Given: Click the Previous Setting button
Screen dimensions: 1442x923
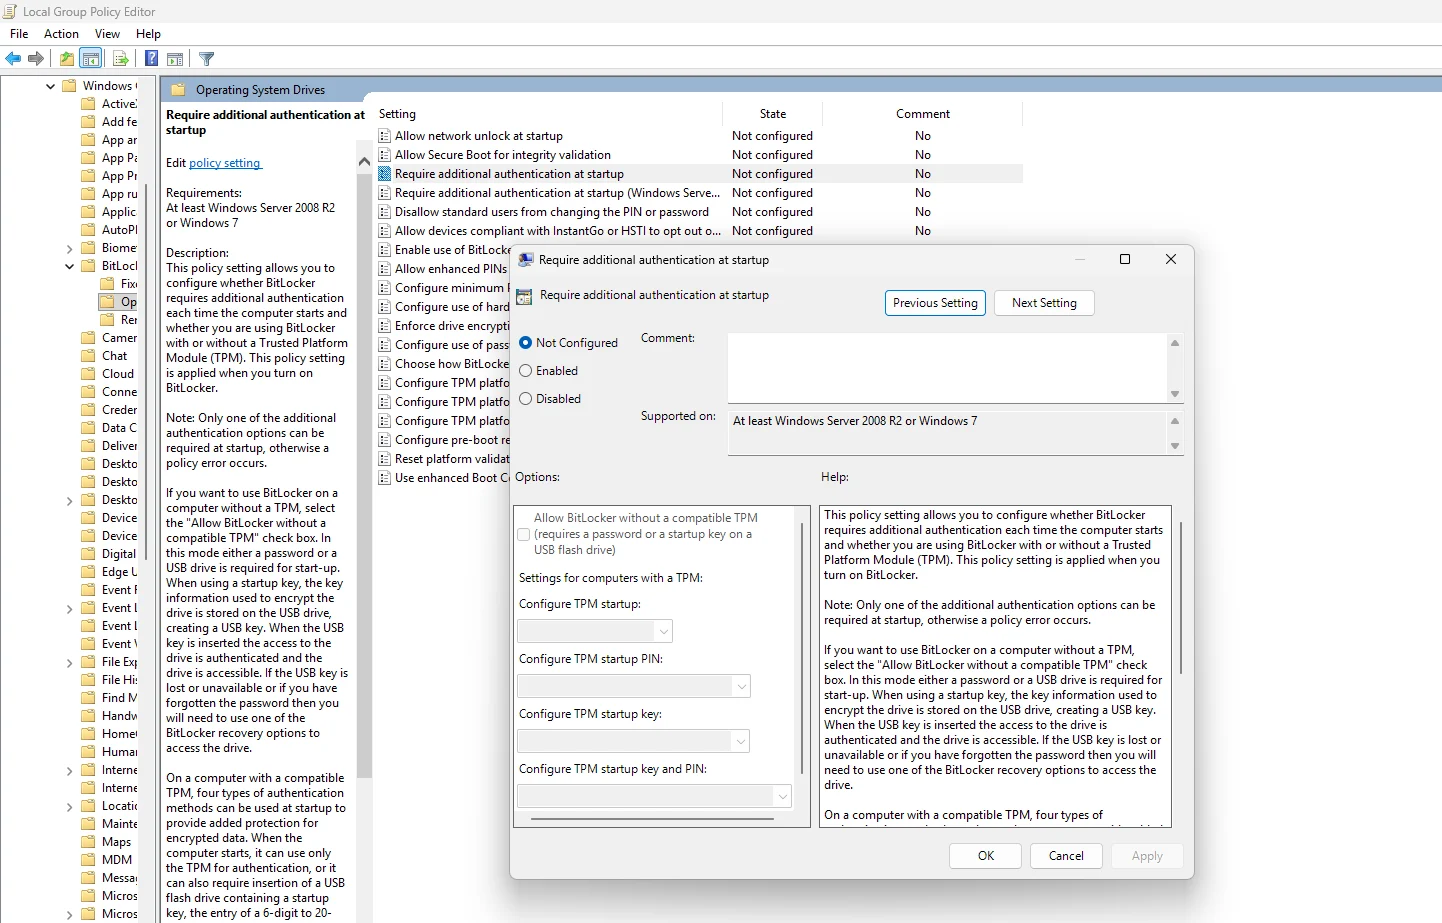Looking at the screenshot, I should pos(936,303).
